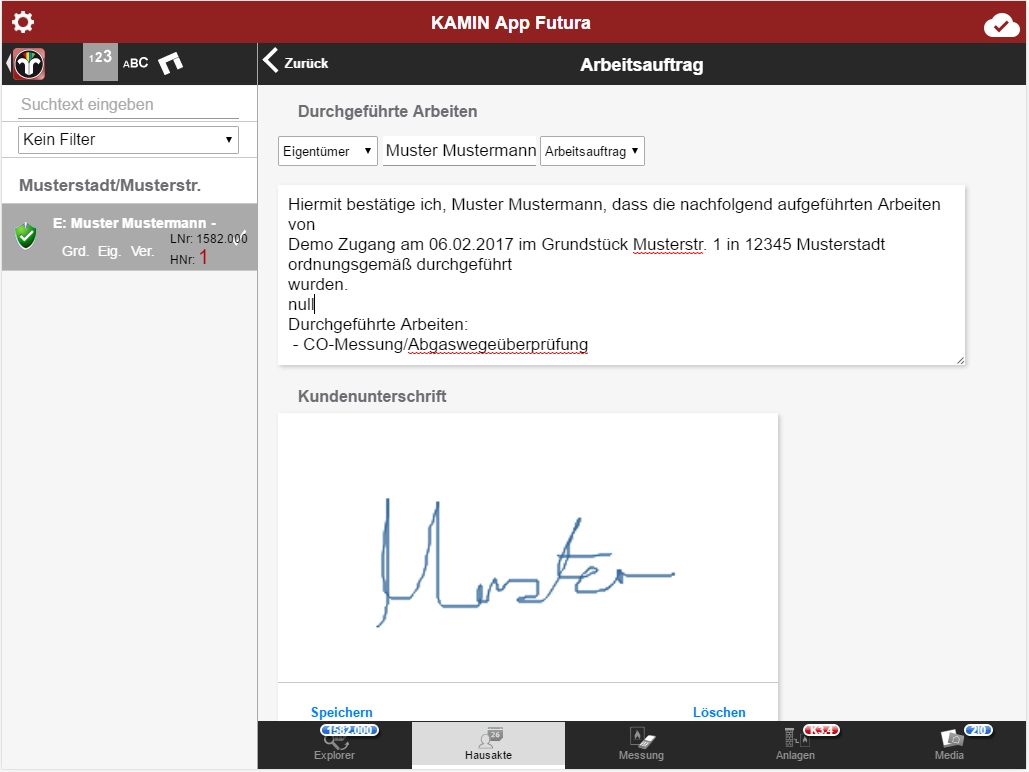
Task: Switch to alphabetical ABC sorting
Action: (136, 63)
